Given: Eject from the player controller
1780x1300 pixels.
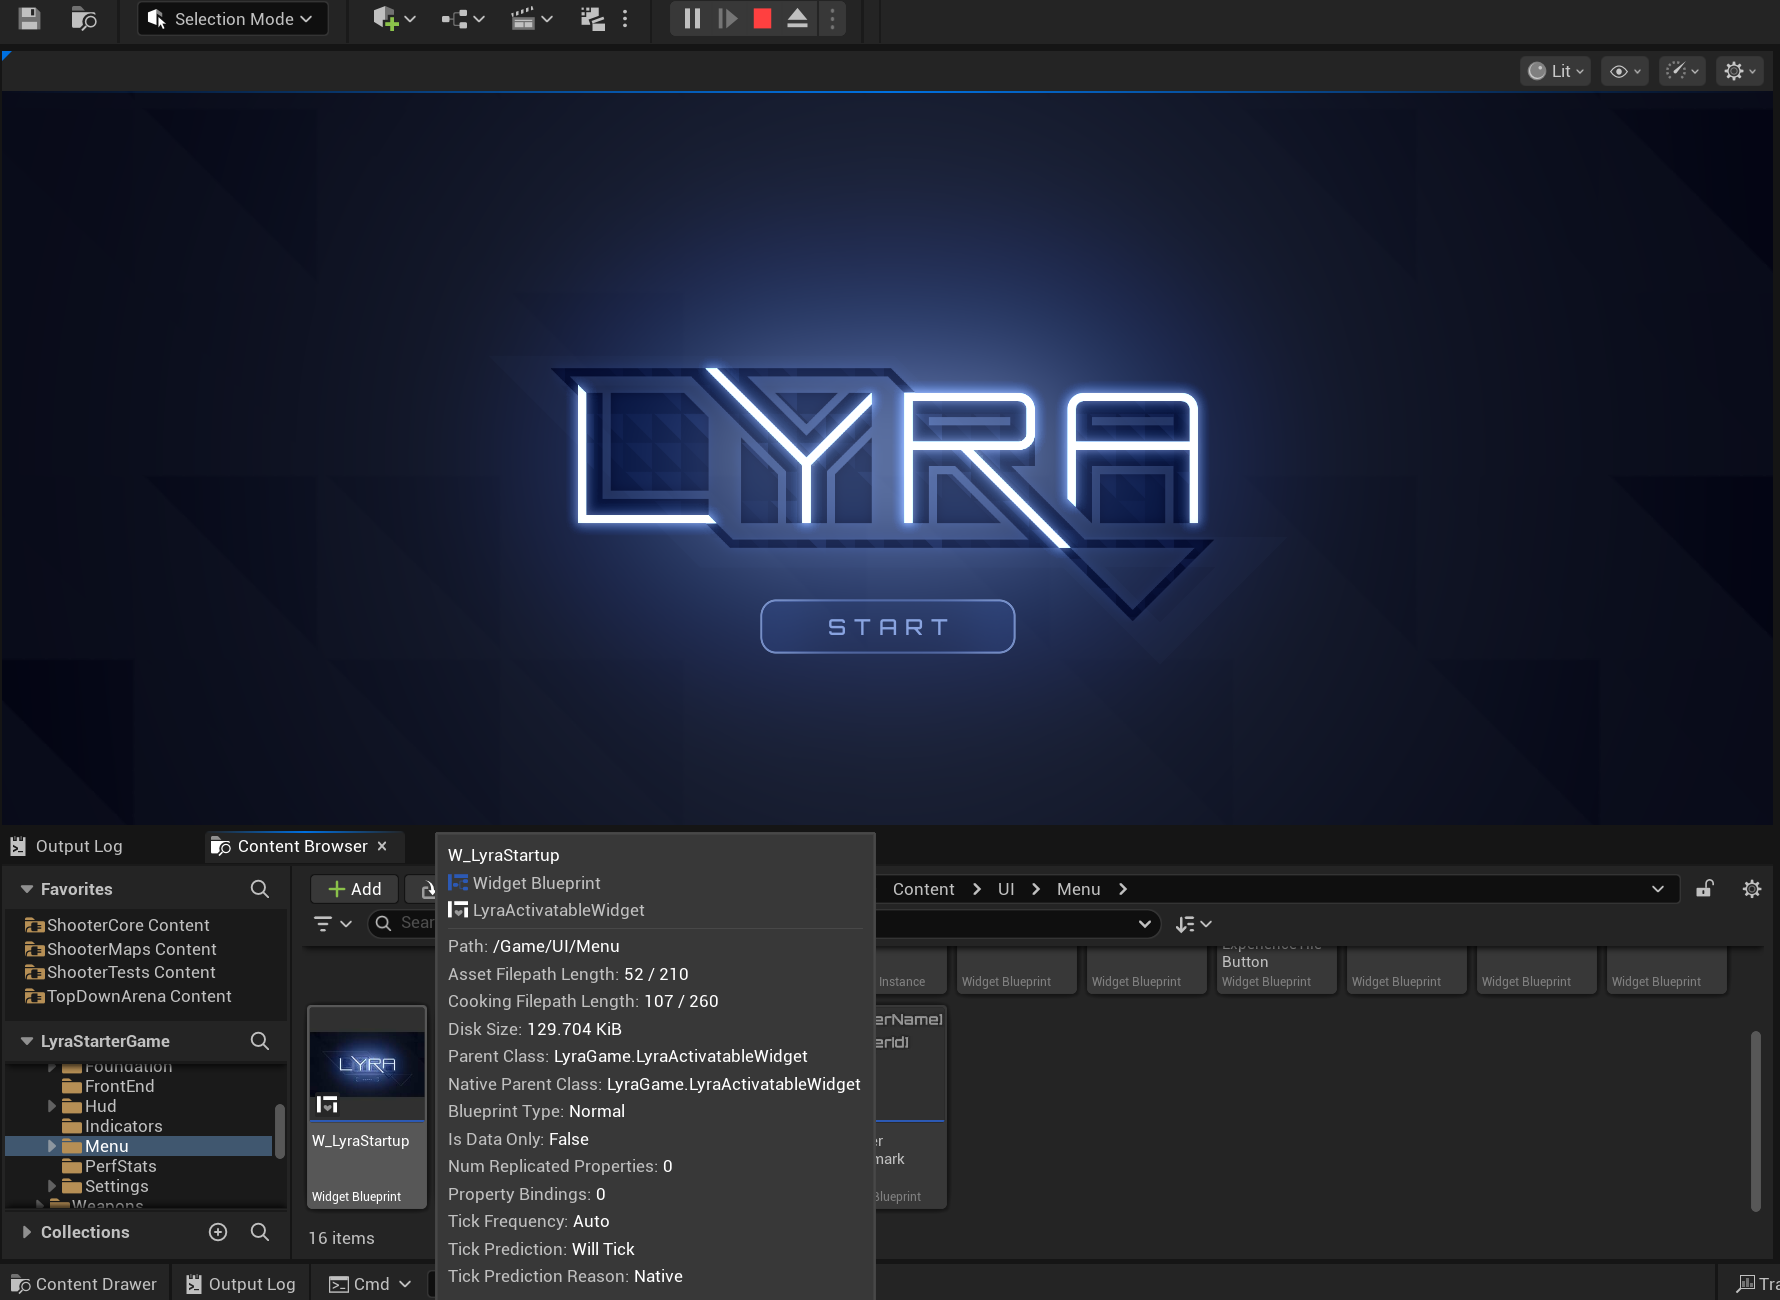Looking at the screenshot, I should point(797,18).
